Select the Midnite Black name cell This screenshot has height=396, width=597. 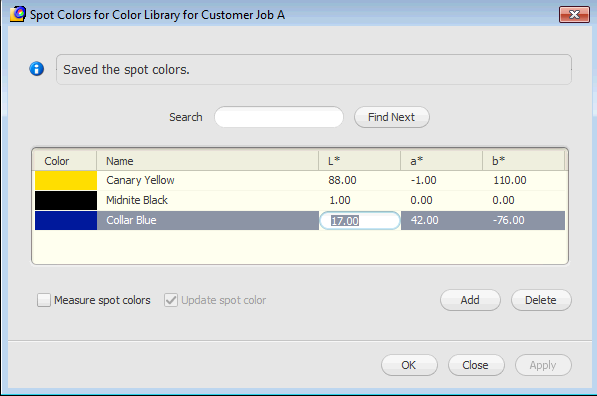208,200
